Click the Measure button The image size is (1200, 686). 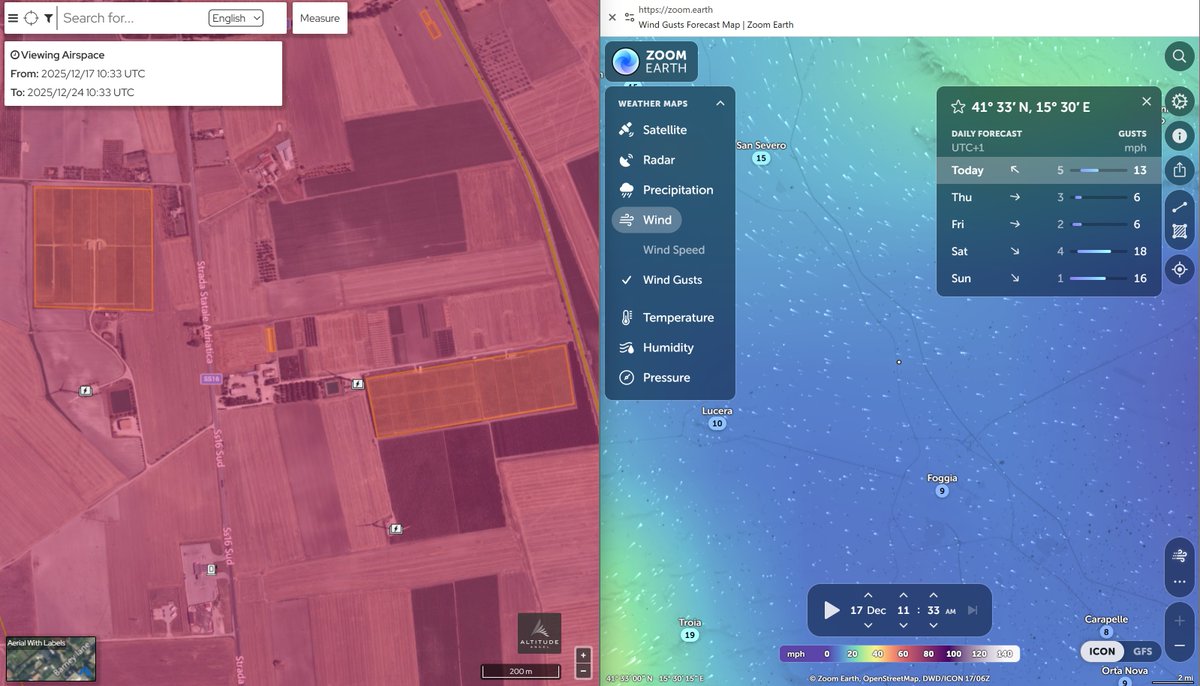[x=320, y=18]
